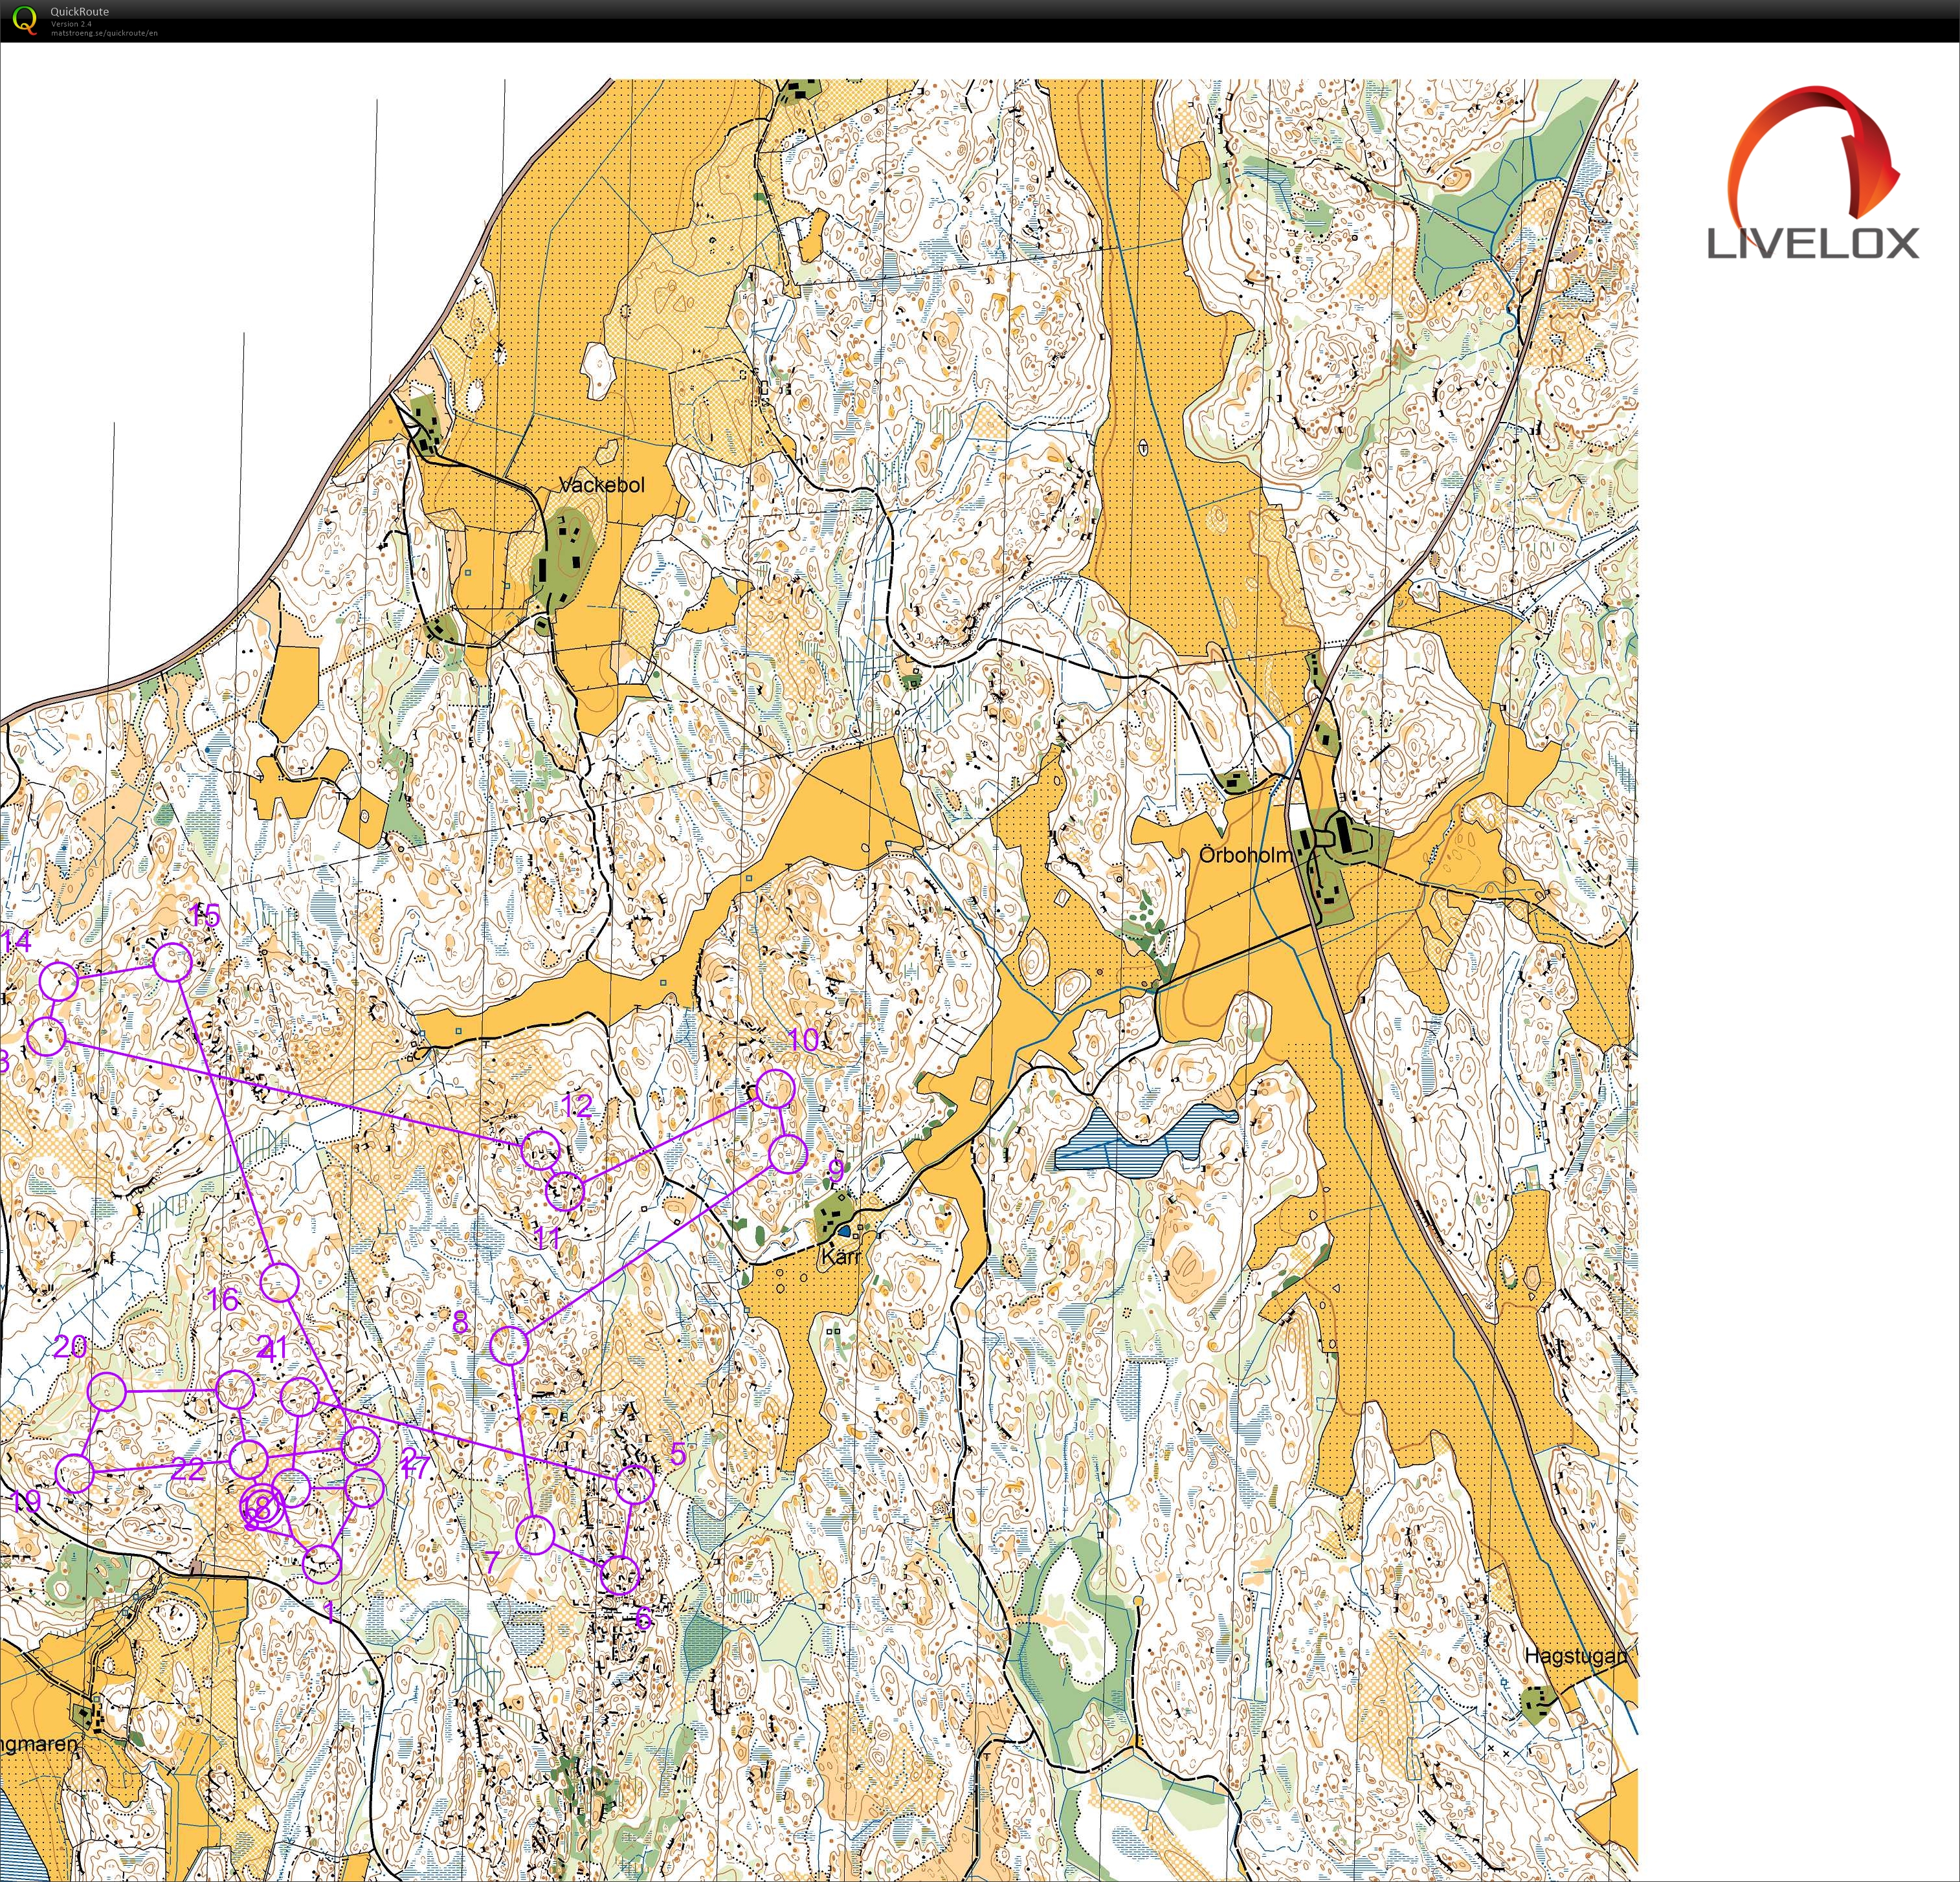Click the Version 2.4 text
The width and height of the screenshot is (1960, 1882).
[71, 24]
